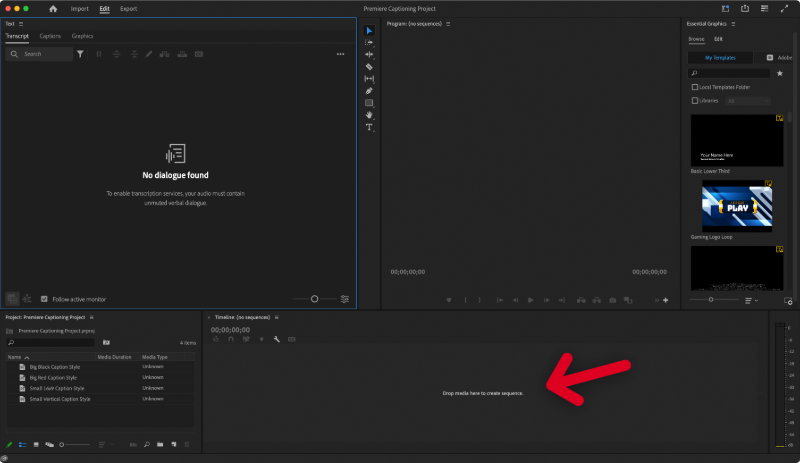Click the Name column sort arrow
Image resolution: width=800 pixels, height=463 pixels.
click(27, 357)
